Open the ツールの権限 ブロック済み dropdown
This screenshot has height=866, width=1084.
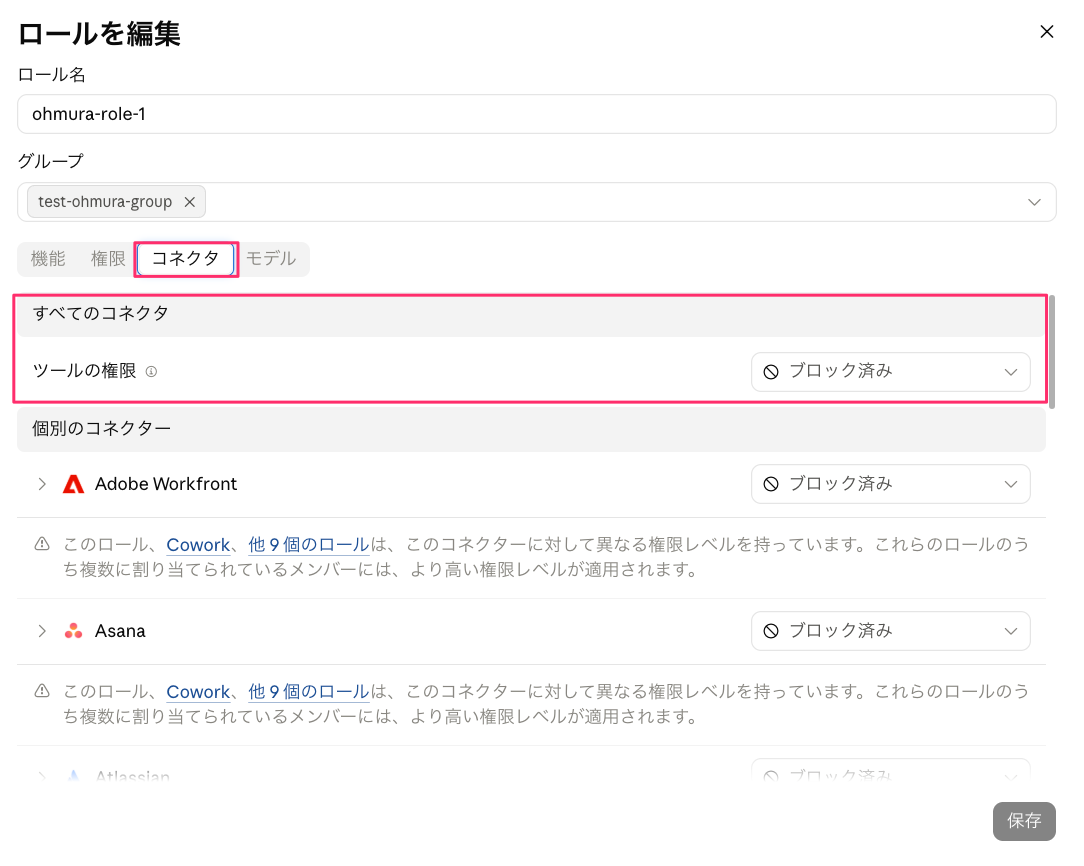(890, 372)
